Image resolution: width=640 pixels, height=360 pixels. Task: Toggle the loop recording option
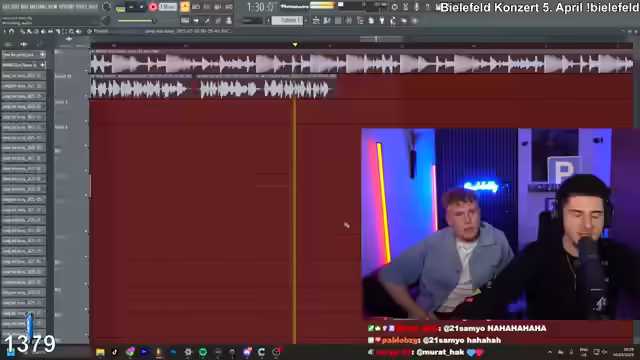(229, 7)
